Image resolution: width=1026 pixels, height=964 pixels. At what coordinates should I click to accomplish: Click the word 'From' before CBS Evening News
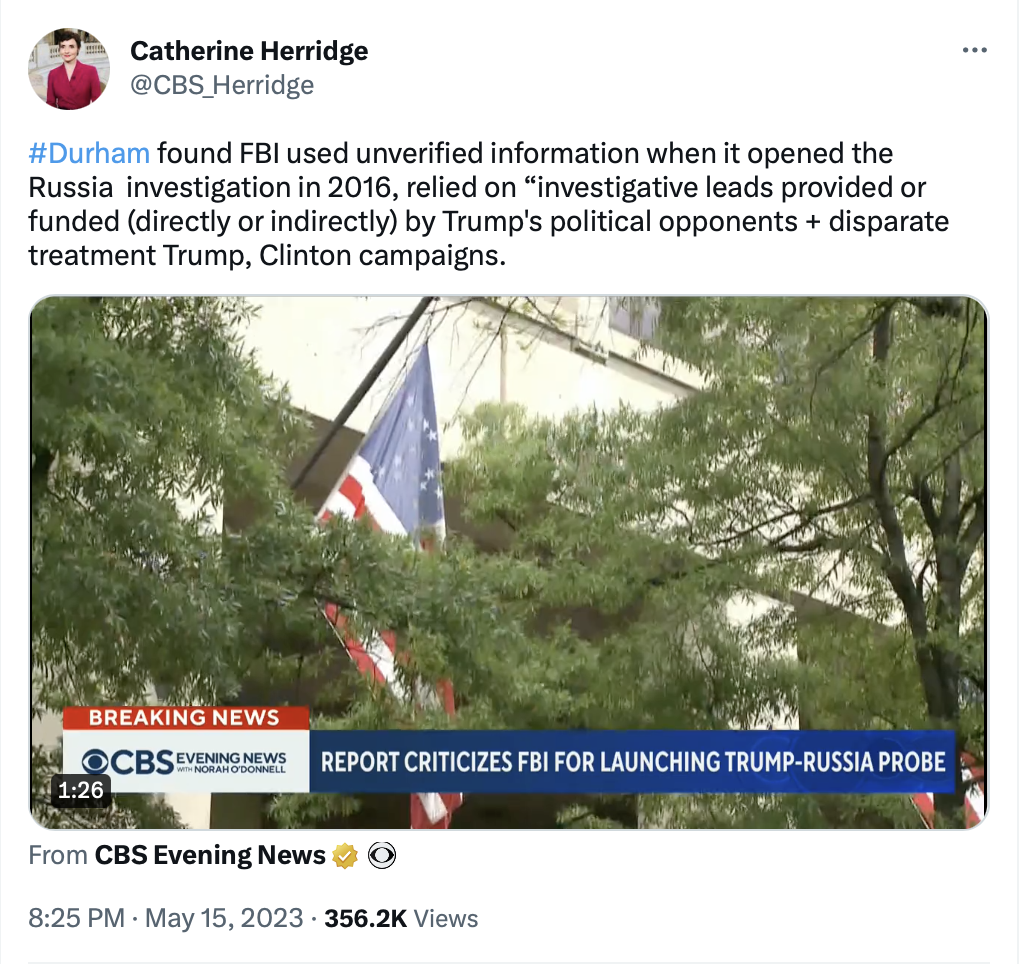tap(58, 855)
